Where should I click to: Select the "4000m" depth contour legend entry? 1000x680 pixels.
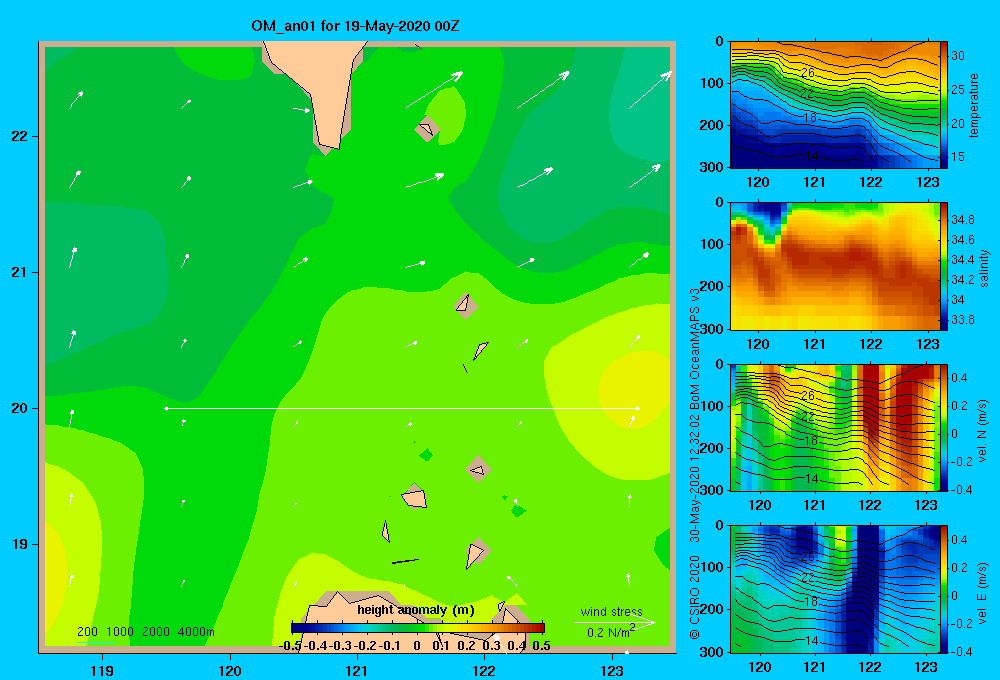tap(196, 632)
